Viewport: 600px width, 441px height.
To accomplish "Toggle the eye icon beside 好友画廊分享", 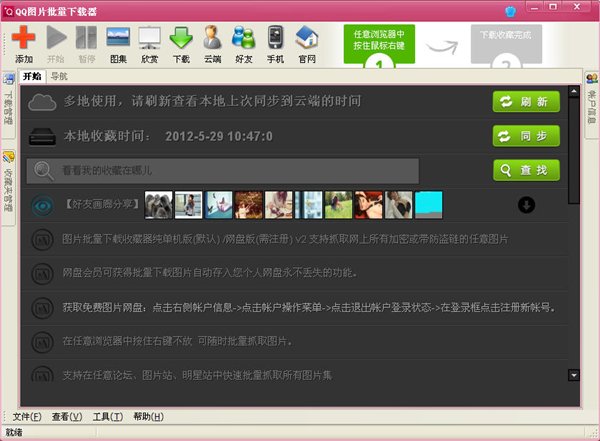I will (x=42, y=206).
